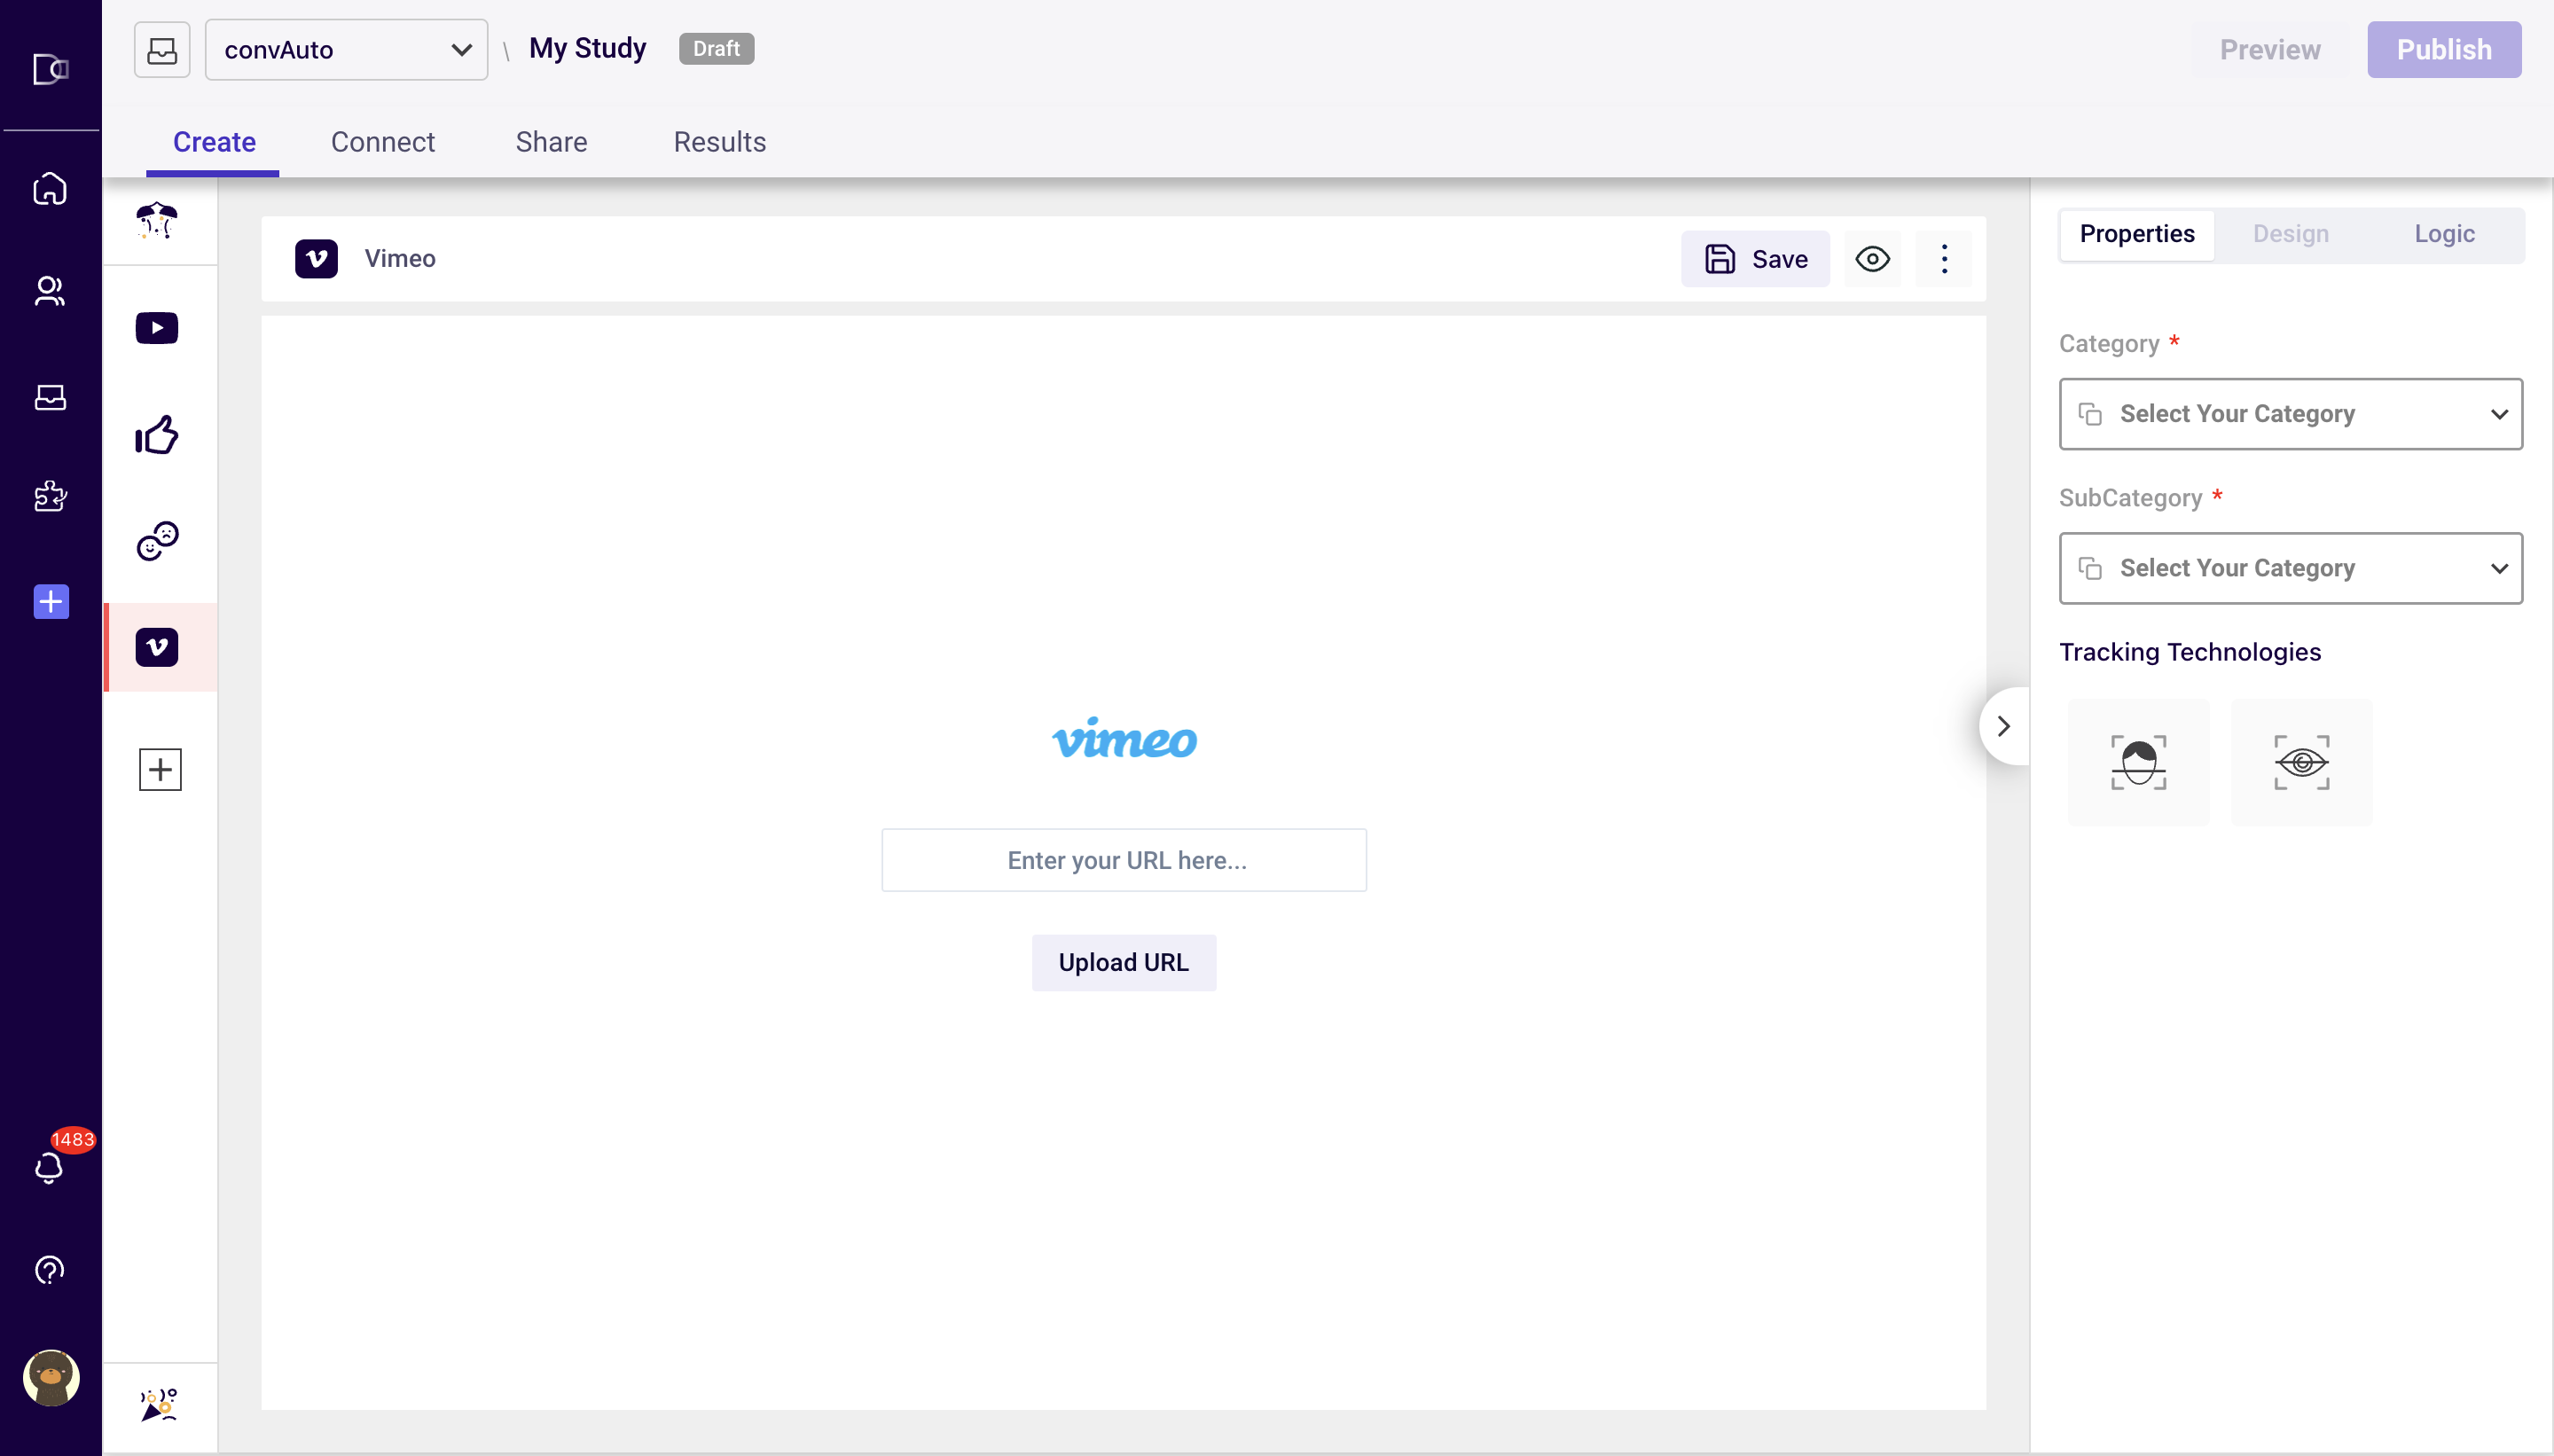Open the inbox tray icon in the sidebar
2554x1456 pixels.
[50, 397]
